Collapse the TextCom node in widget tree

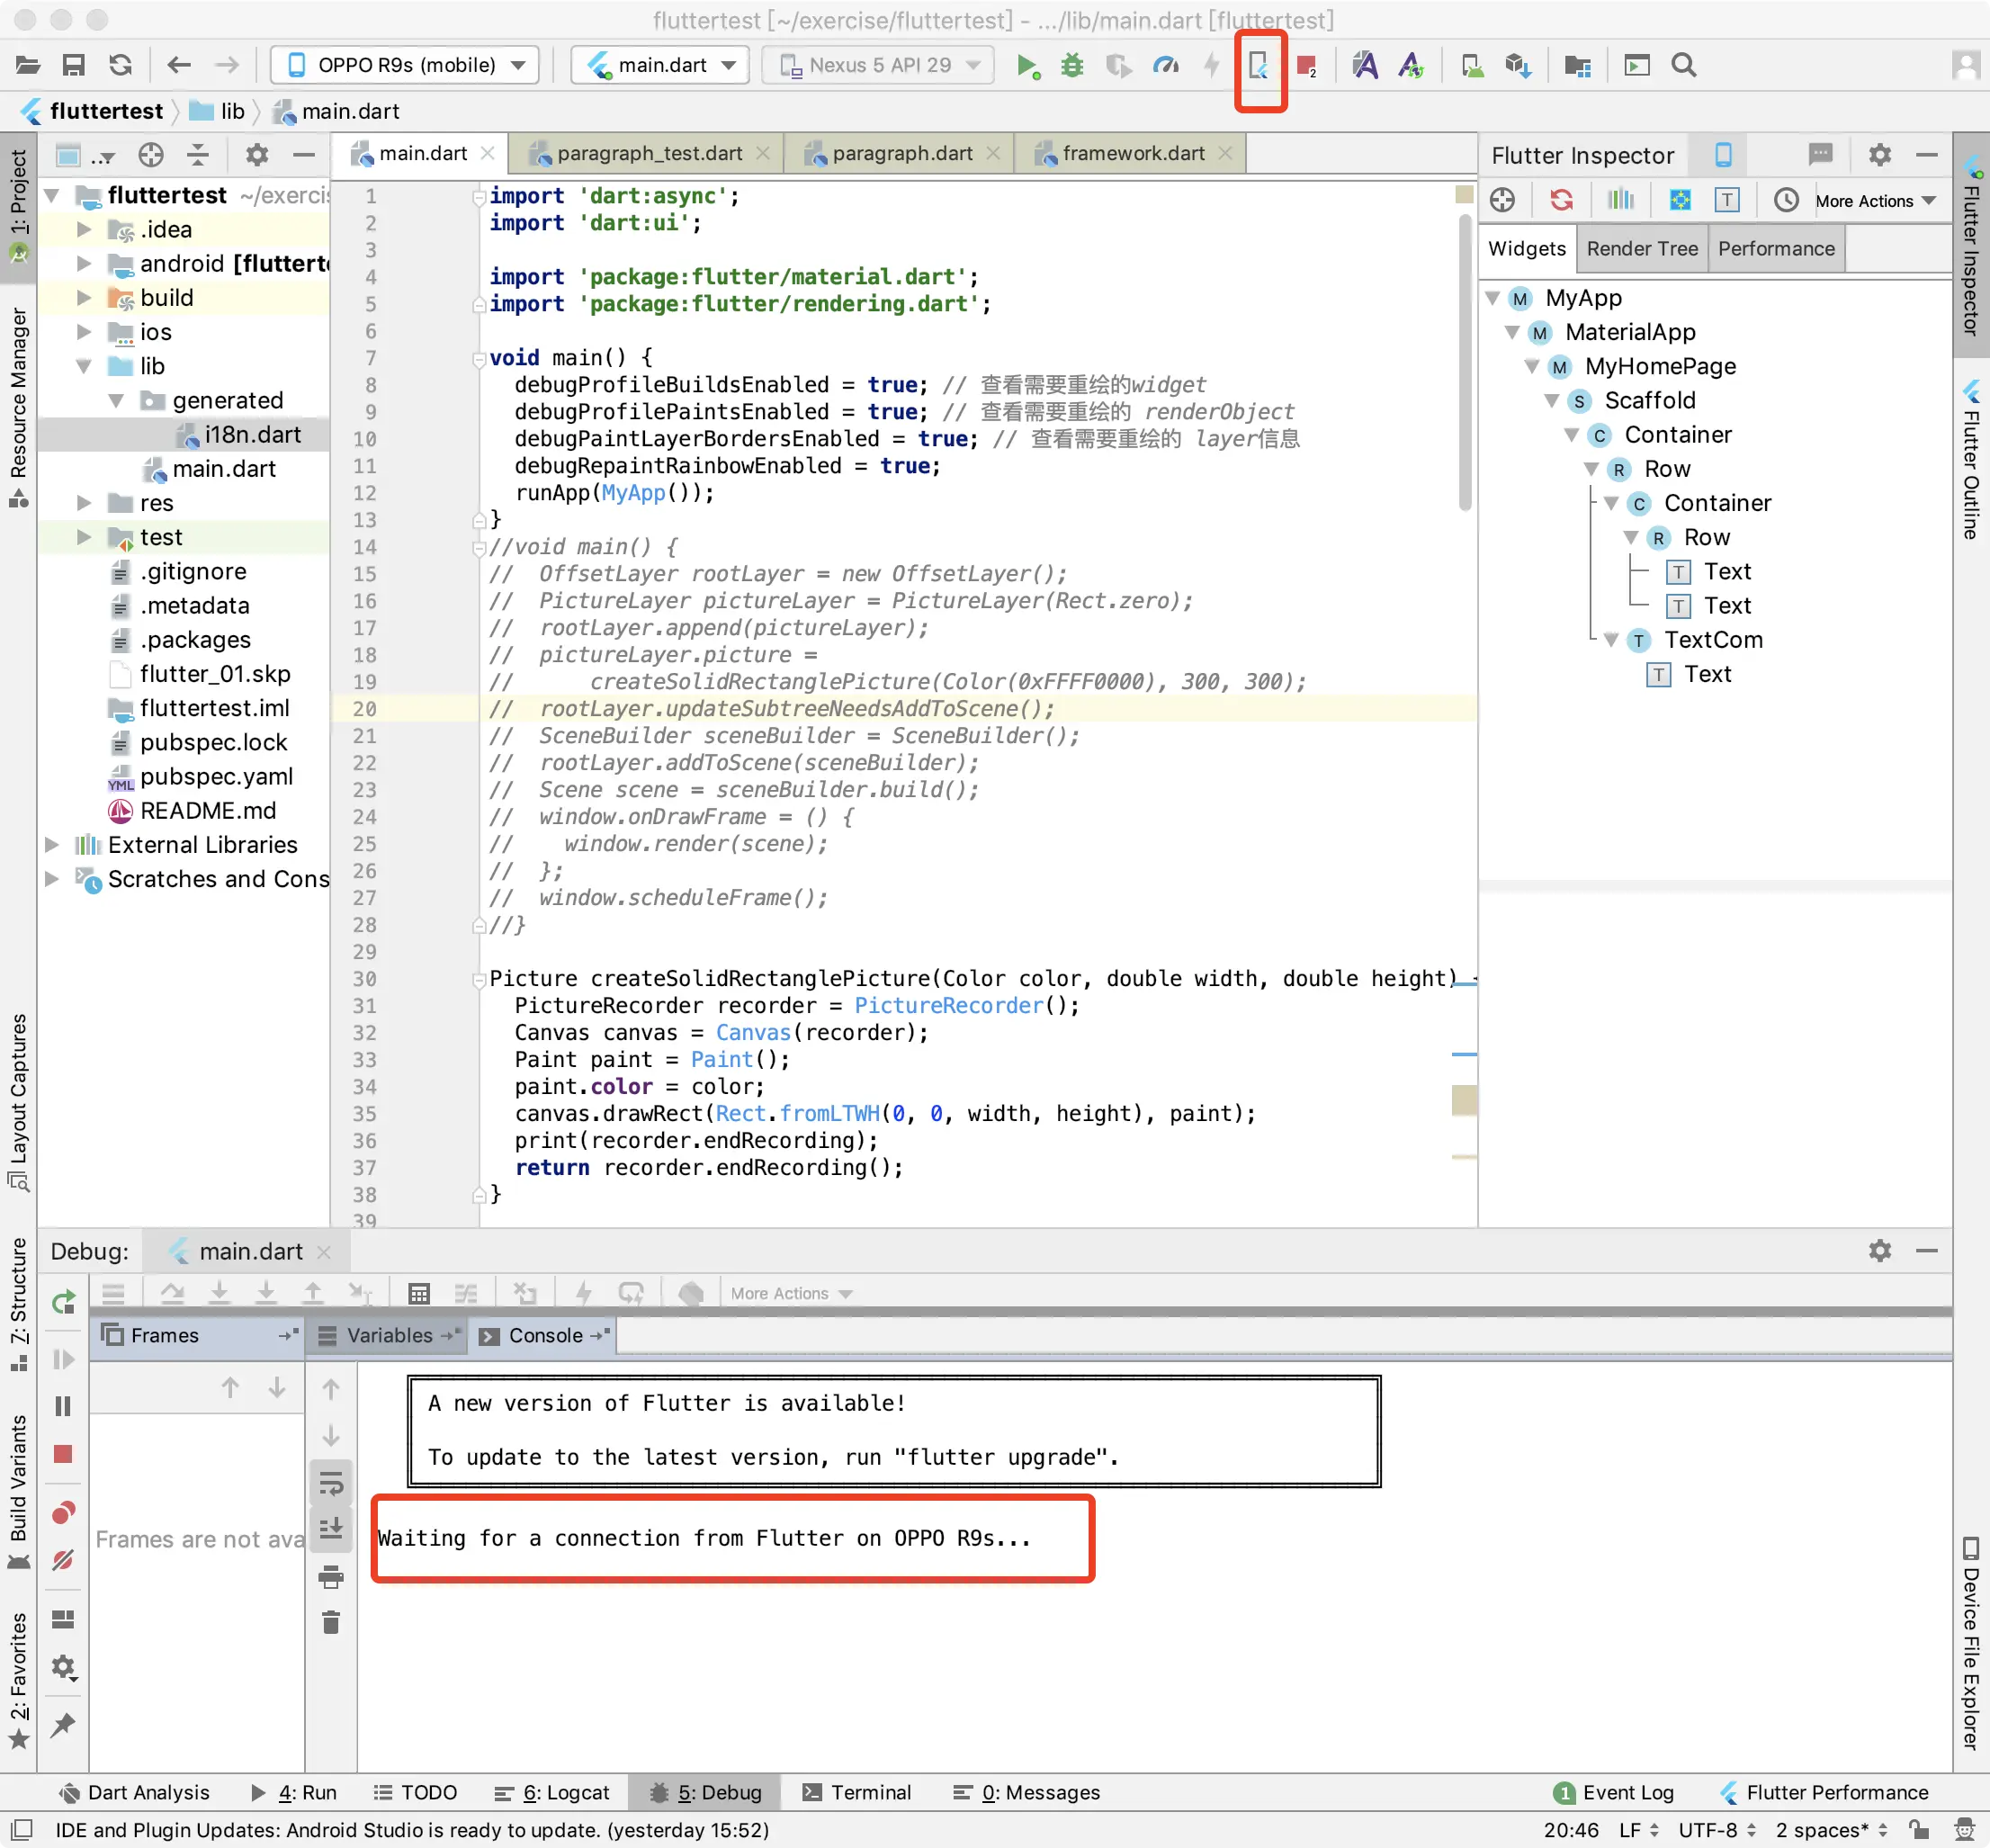coord(1611,640)
